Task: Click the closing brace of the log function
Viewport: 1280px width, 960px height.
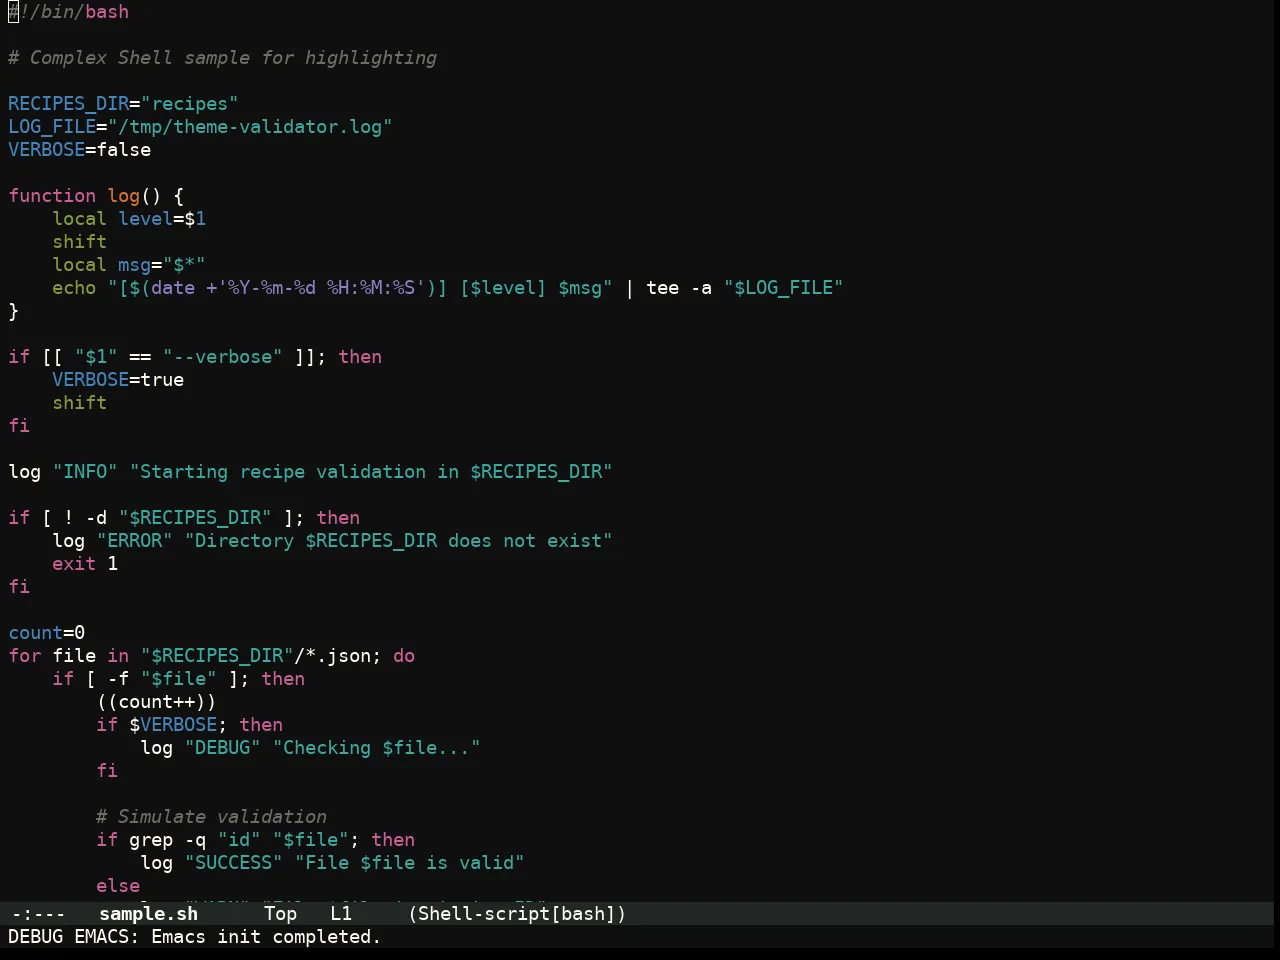Action: [x=13, y=311]
